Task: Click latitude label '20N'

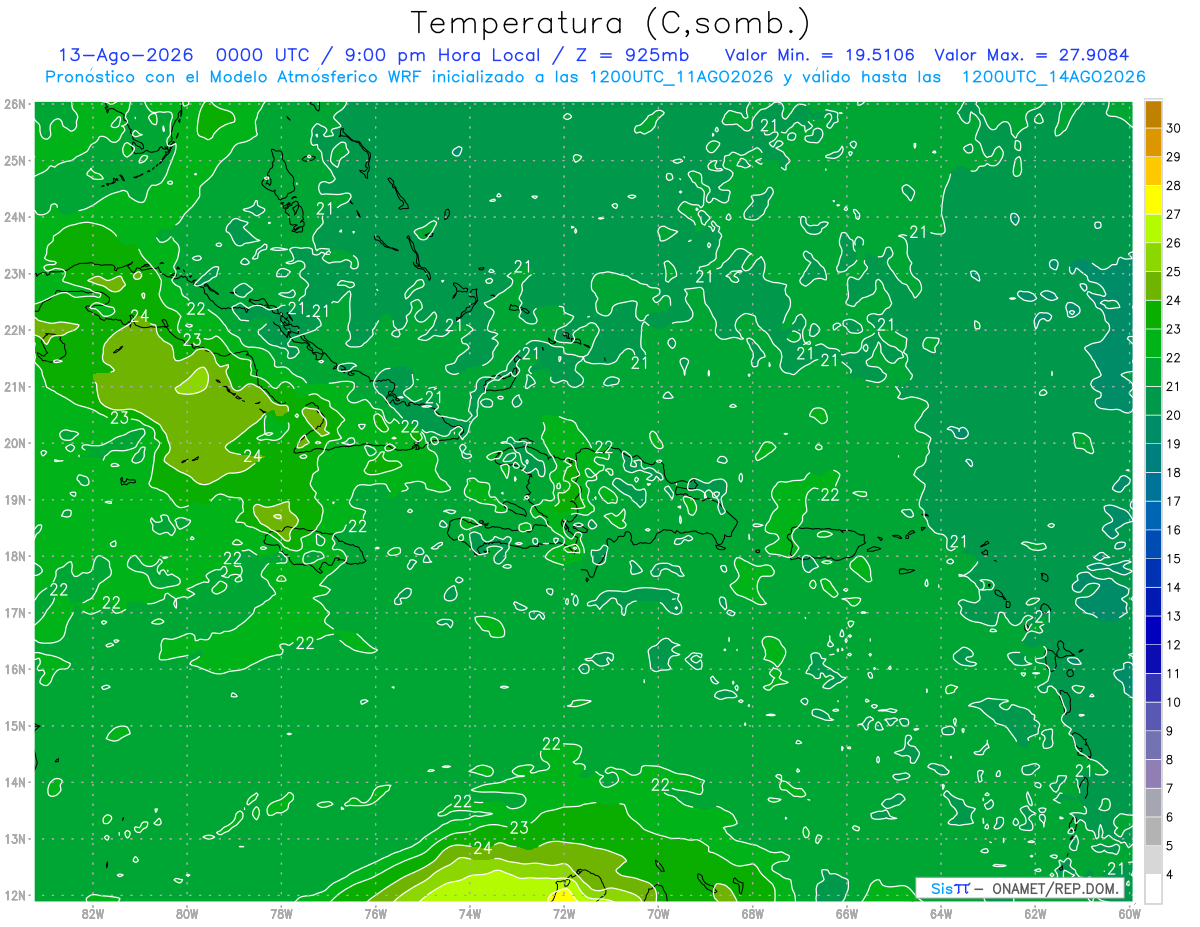Action: pyautogui.click(x=15, y=443)
